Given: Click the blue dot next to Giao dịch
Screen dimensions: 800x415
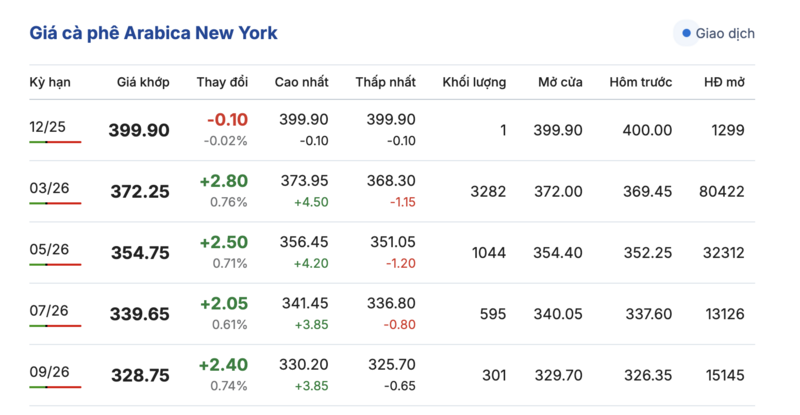Looking at the screenshot, I should [x=686, y=33].
